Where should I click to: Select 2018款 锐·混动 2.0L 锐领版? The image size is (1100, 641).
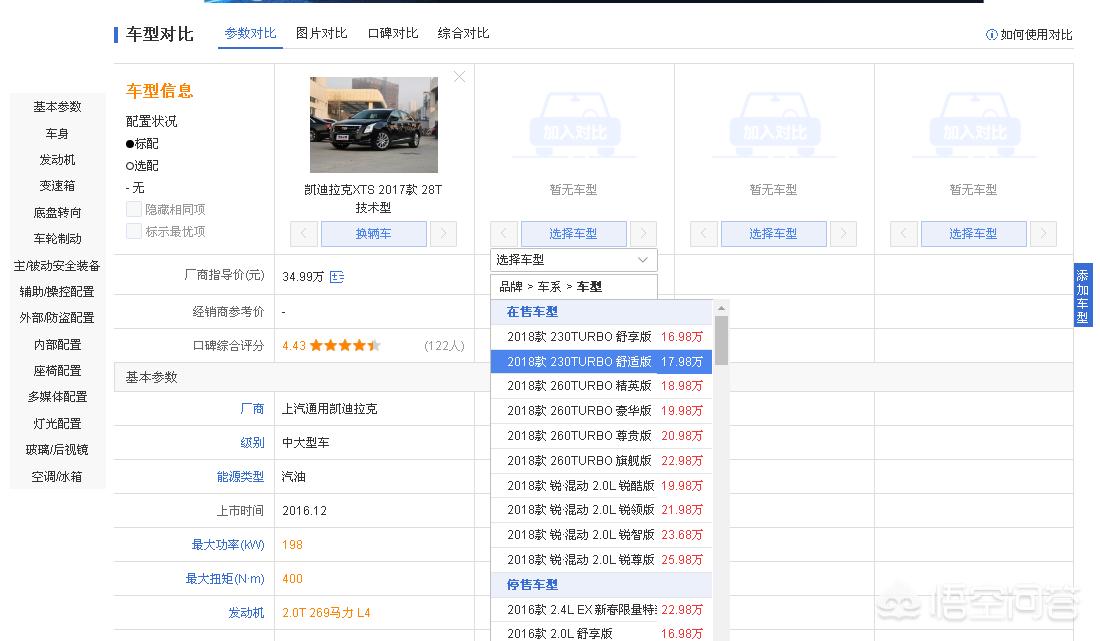[x=602, y=510]
